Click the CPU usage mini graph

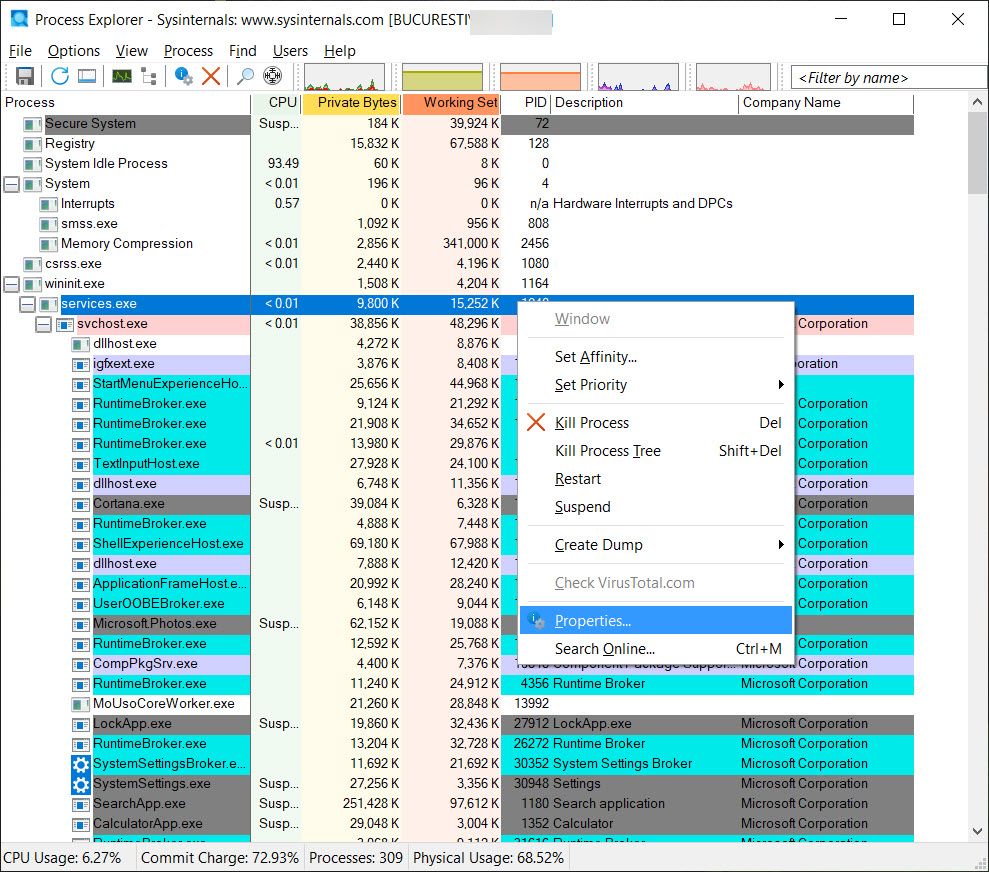click(344, 77)
